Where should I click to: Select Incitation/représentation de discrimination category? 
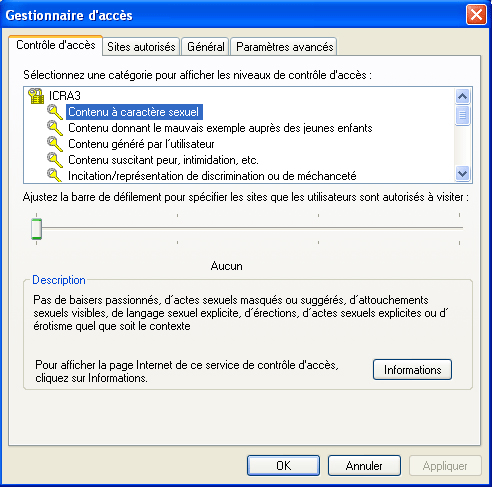[212, 176]
